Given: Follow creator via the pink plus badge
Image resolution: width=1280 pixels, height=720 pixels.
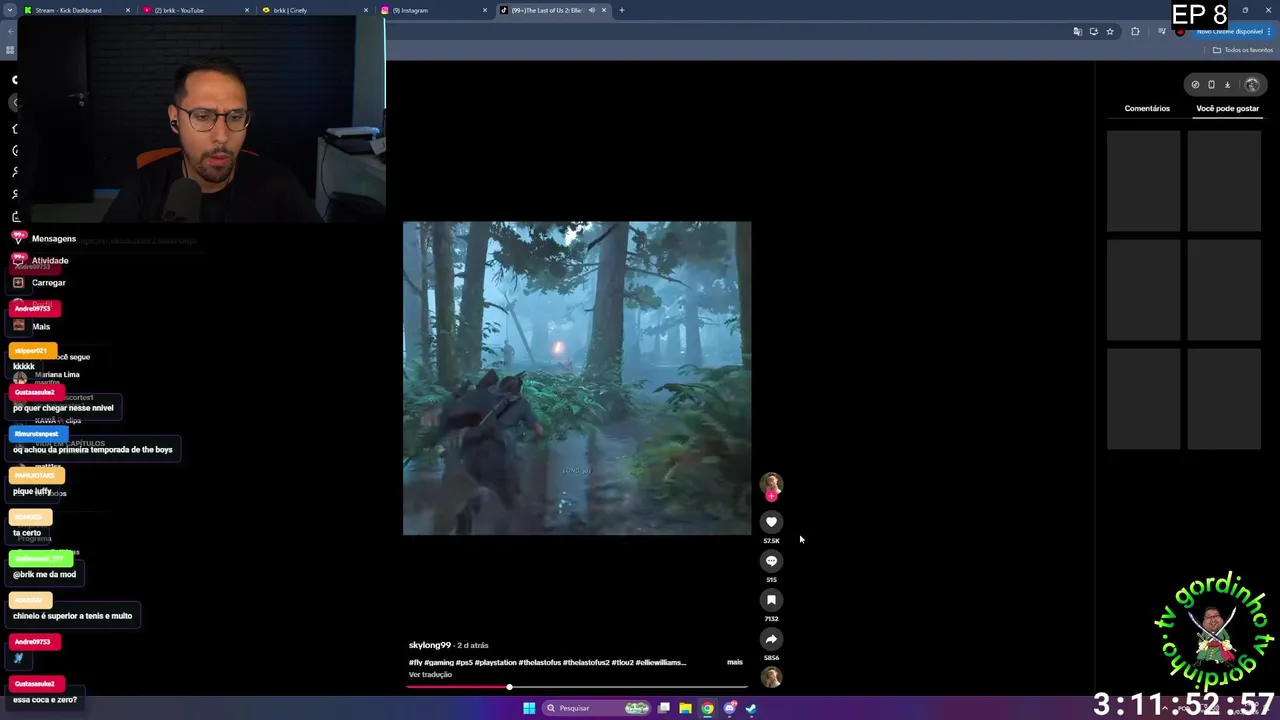Looking at the screenshot, I should [771, 496].
